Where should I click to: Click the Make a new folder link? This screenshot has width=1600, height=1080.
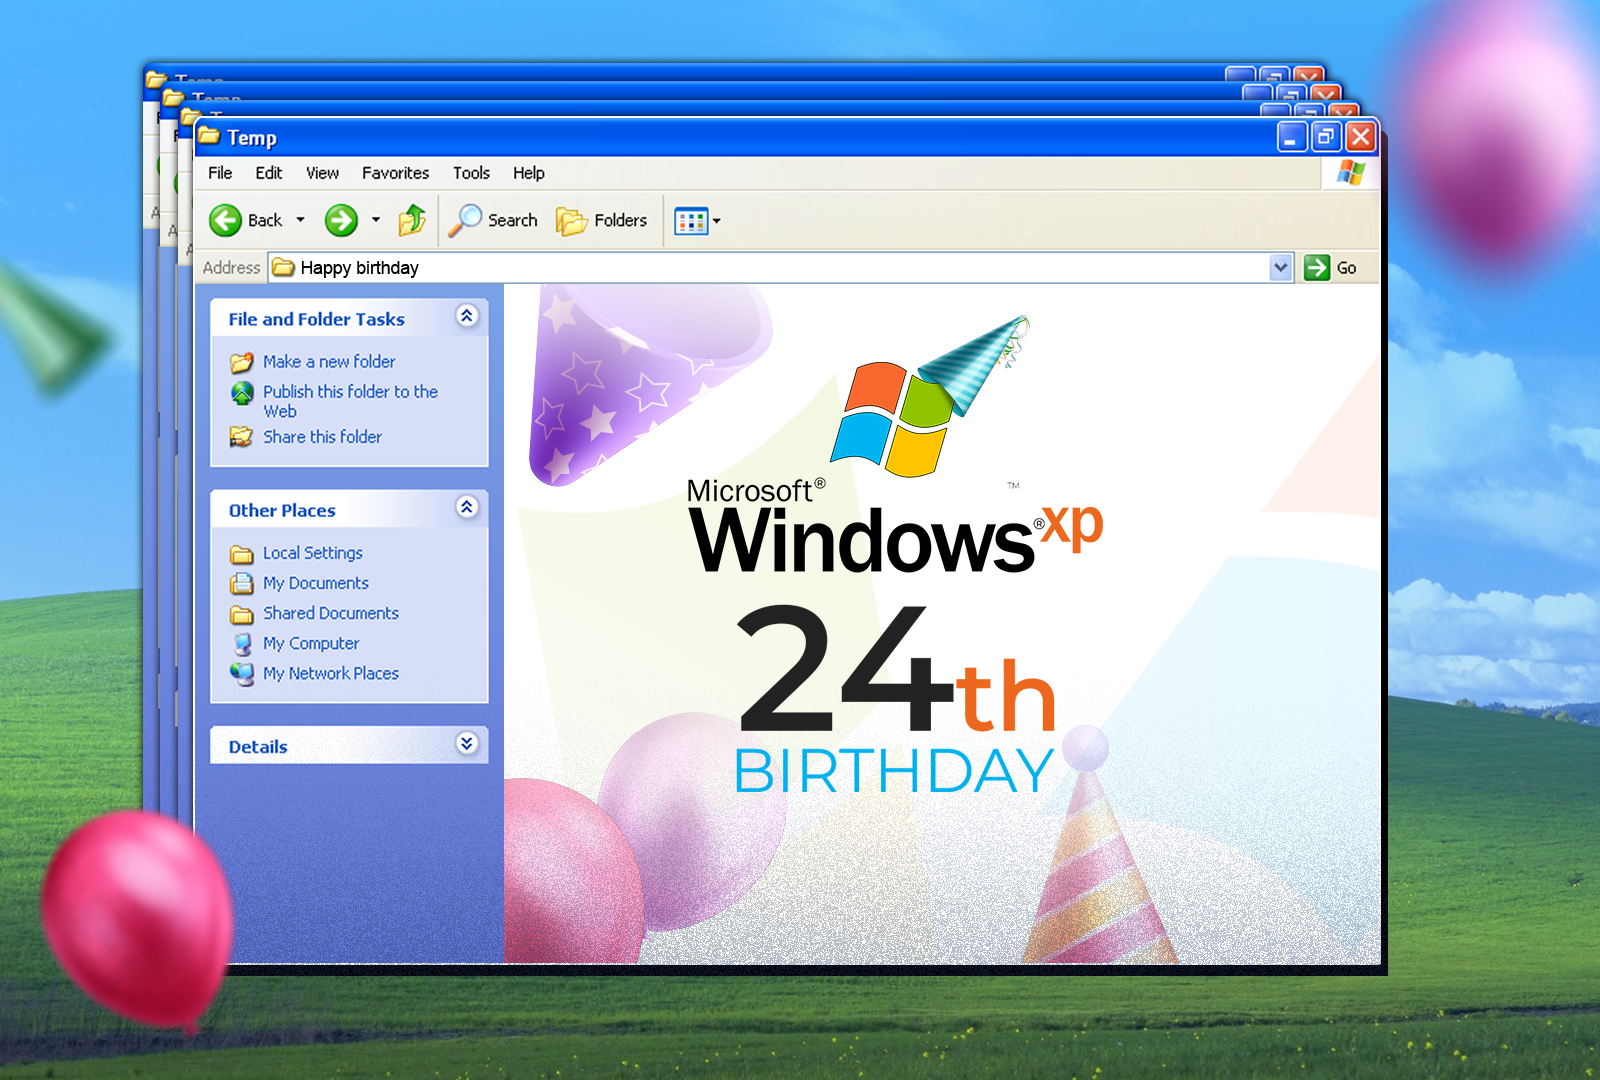click(329, 362)
